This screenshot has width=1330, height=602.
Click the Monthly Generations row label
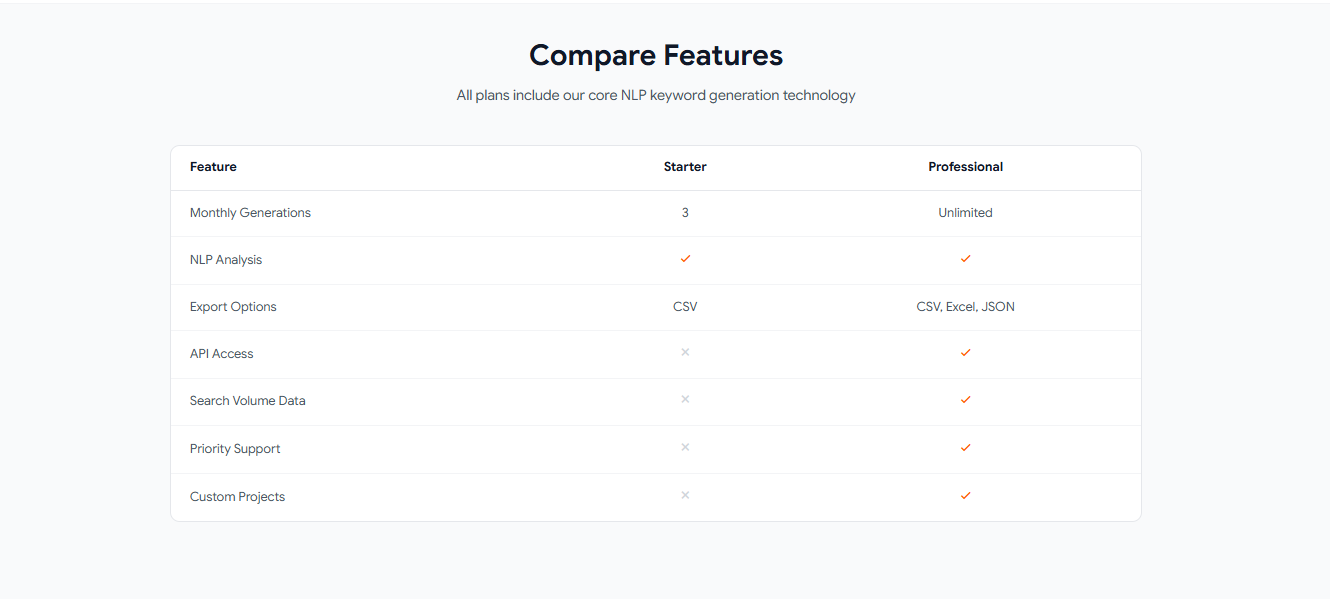(x=250, y=213)
